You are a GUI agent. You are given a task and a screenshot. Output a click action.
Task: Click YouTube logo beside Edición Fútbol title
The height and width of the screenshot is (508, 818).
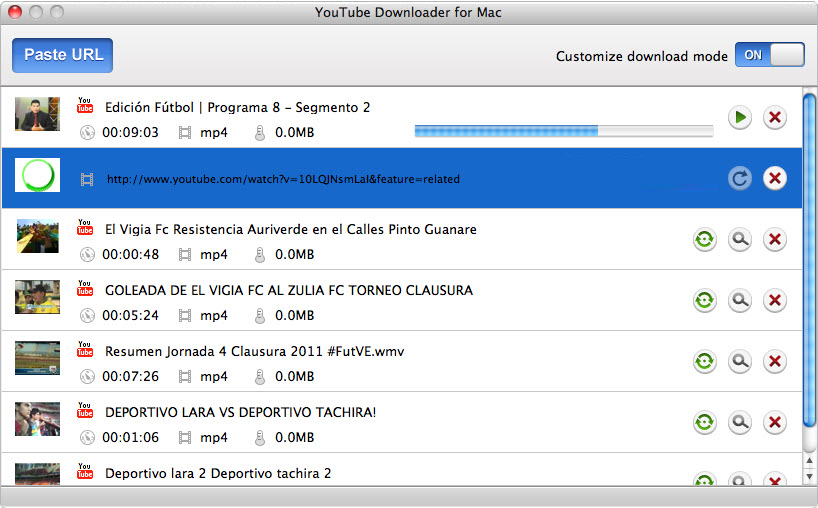pyautogui.click(x=85, y=105)
